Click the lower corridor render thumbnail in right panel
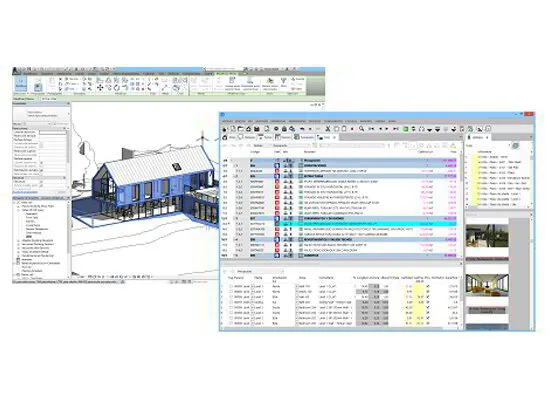This screenshot has width=550, height=400. [487, 285]
